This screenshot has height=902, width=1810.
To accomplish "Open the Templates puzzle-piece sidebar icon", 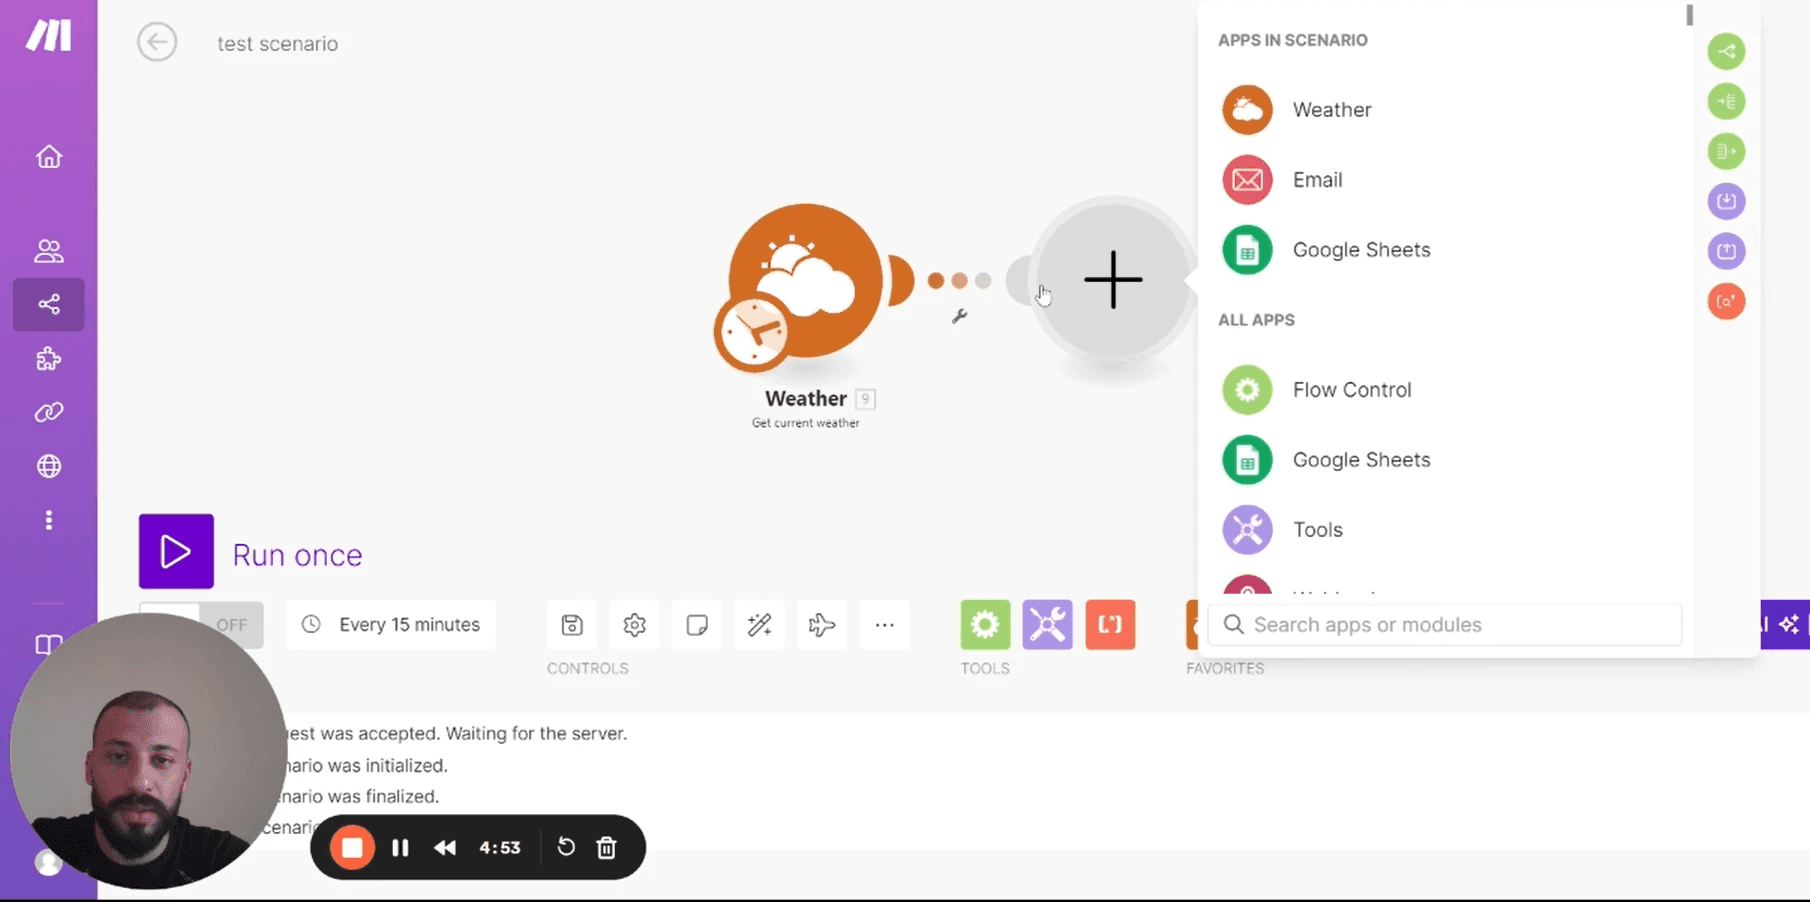I will click(x=49, y=358).
